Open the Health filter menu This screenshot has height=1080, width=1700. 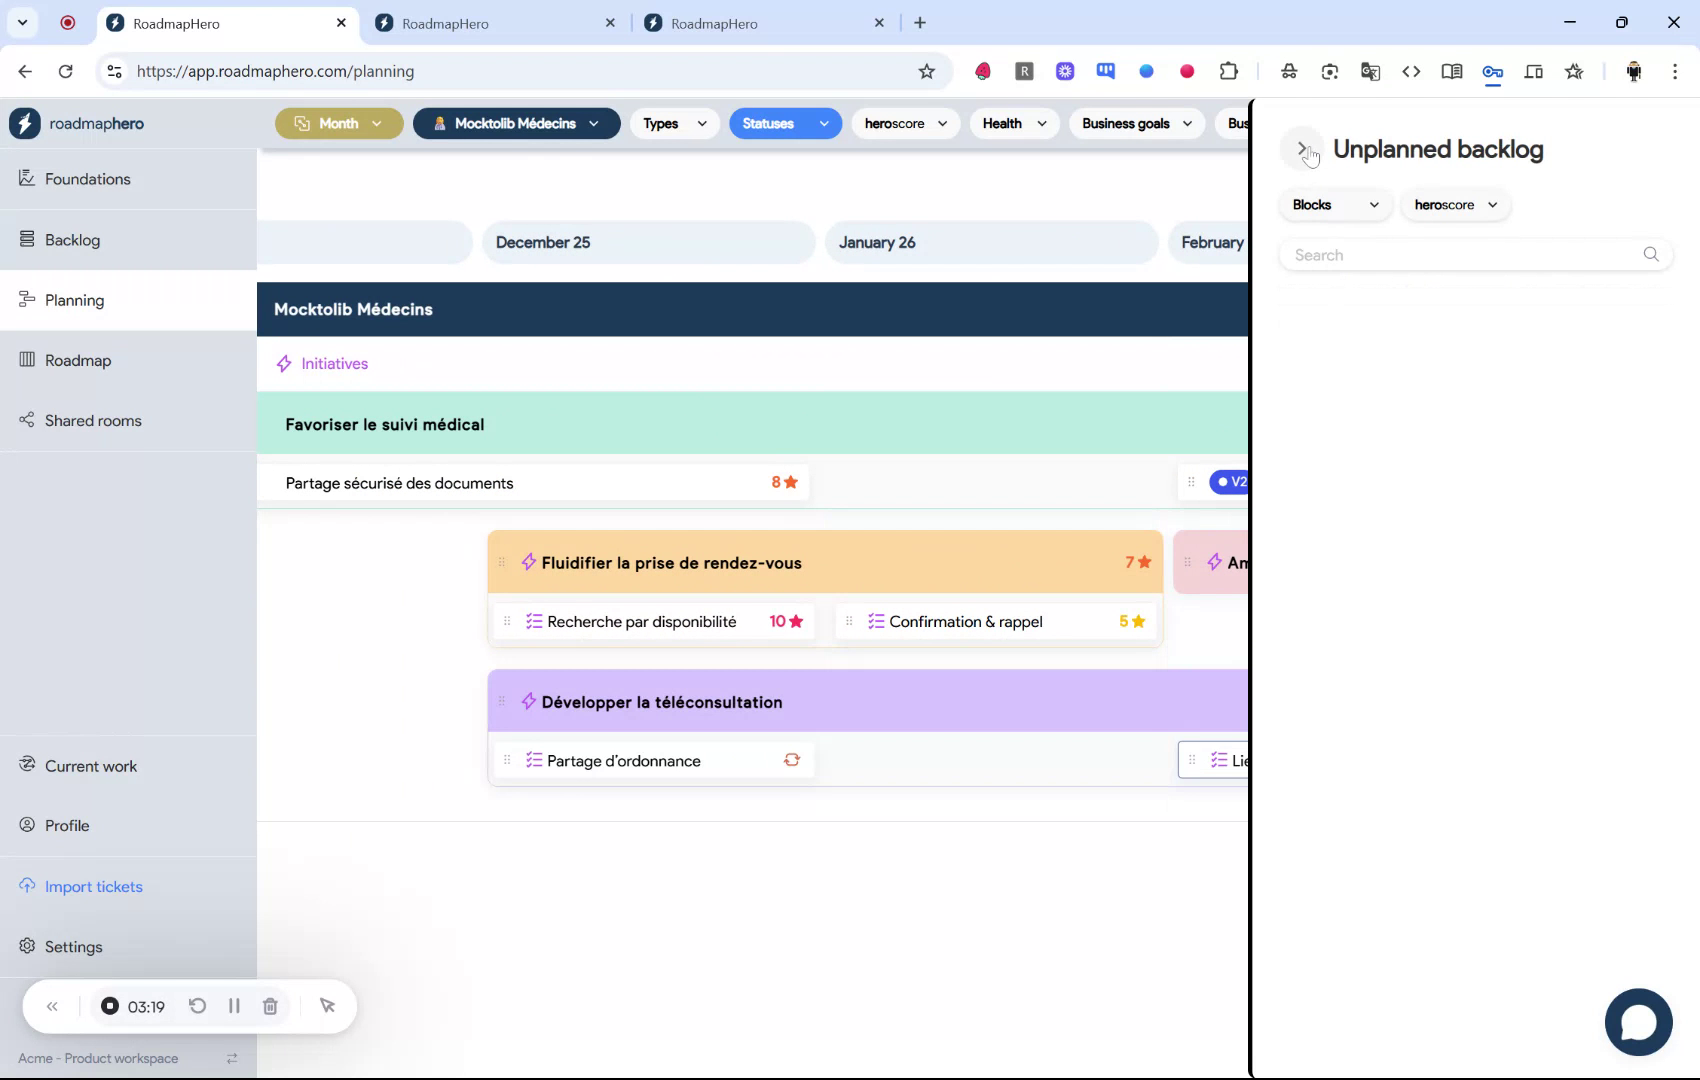[1013, 123]
